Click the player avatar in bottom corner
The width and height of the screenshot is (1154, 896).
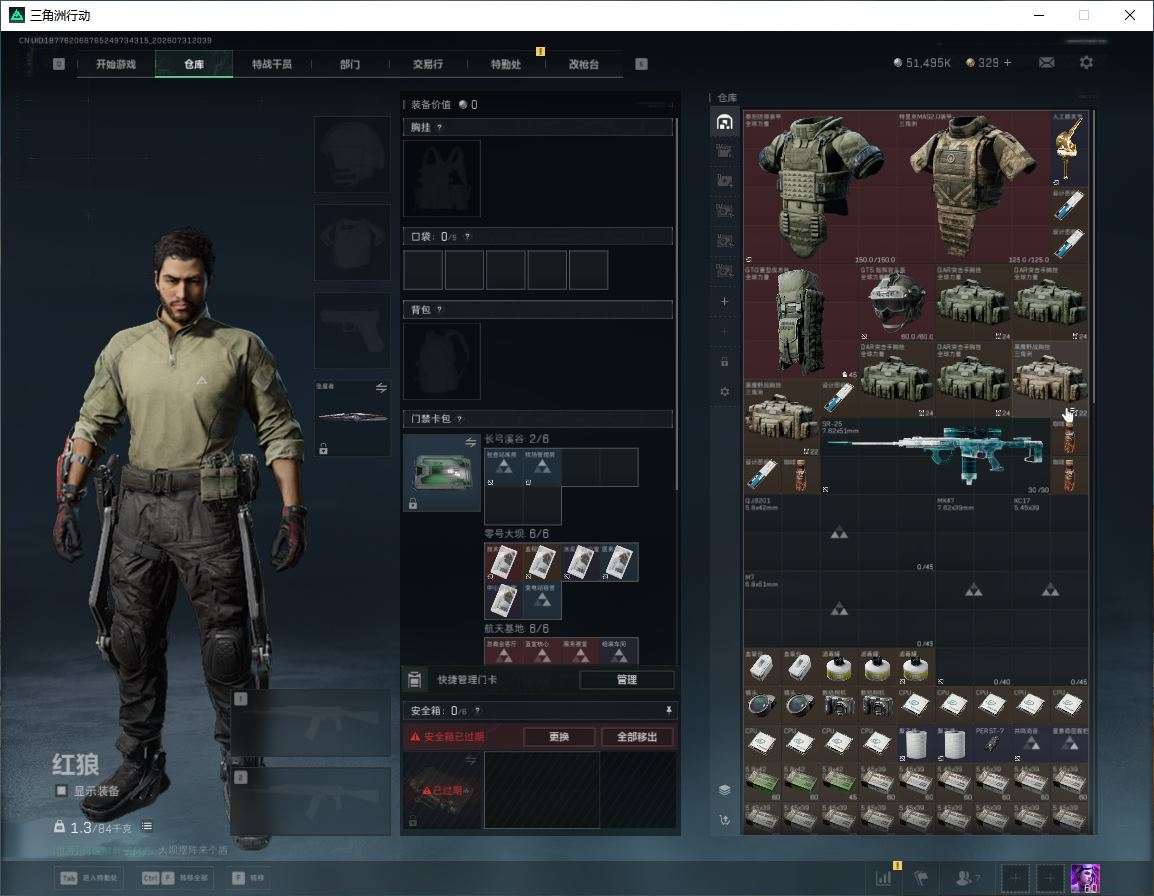[x=1085, y=878]
